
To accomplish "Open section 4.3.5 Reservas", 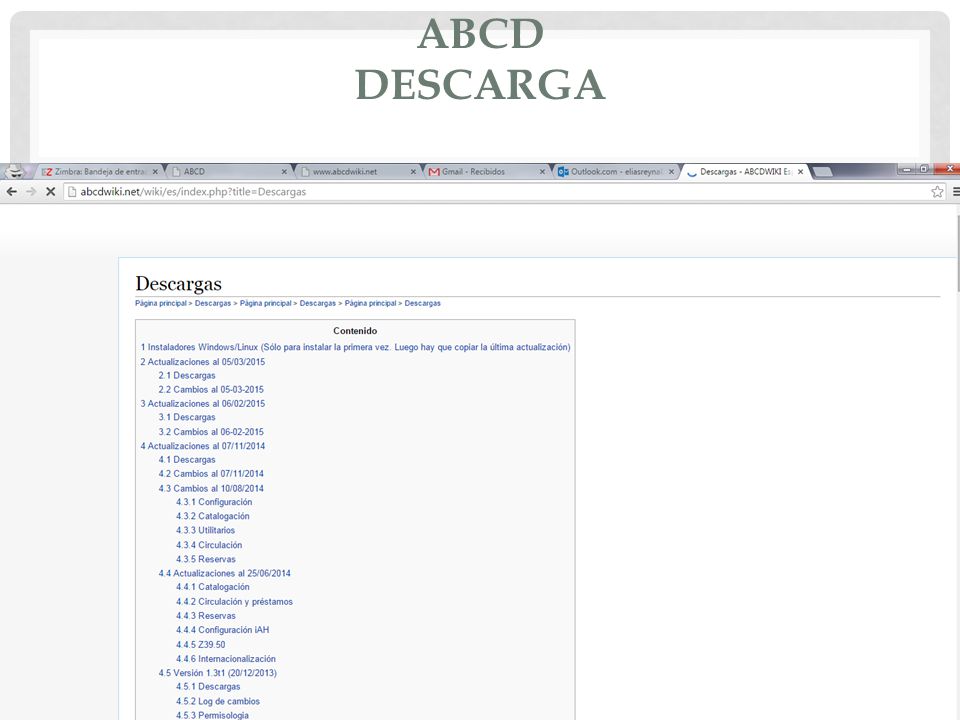I will [x=206, y=559].
